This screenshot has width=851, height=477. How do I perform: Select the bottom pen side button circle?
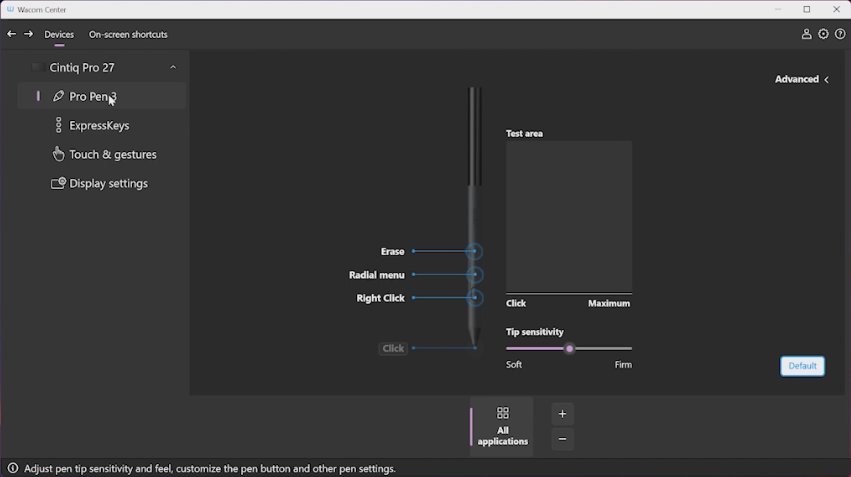tap(475, 297)
